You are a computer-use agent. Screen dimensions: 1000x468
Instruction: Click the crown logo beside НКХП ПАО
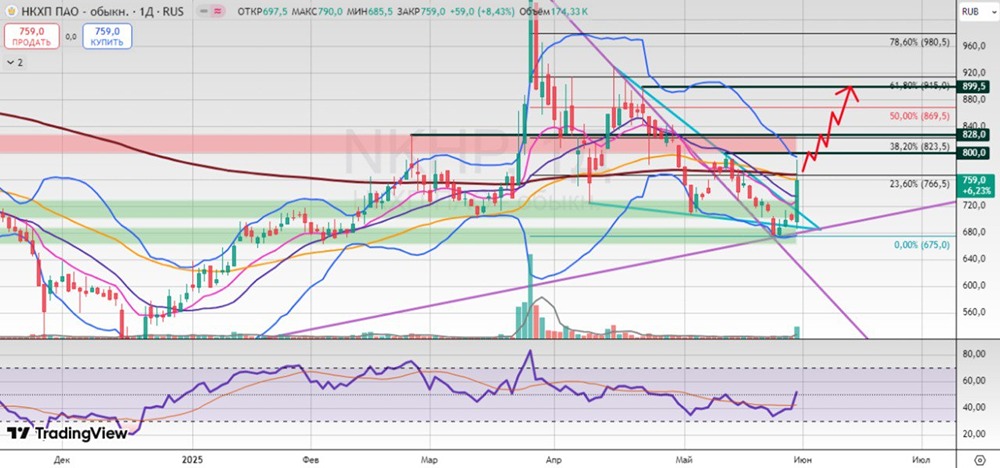tap(10, 11)
